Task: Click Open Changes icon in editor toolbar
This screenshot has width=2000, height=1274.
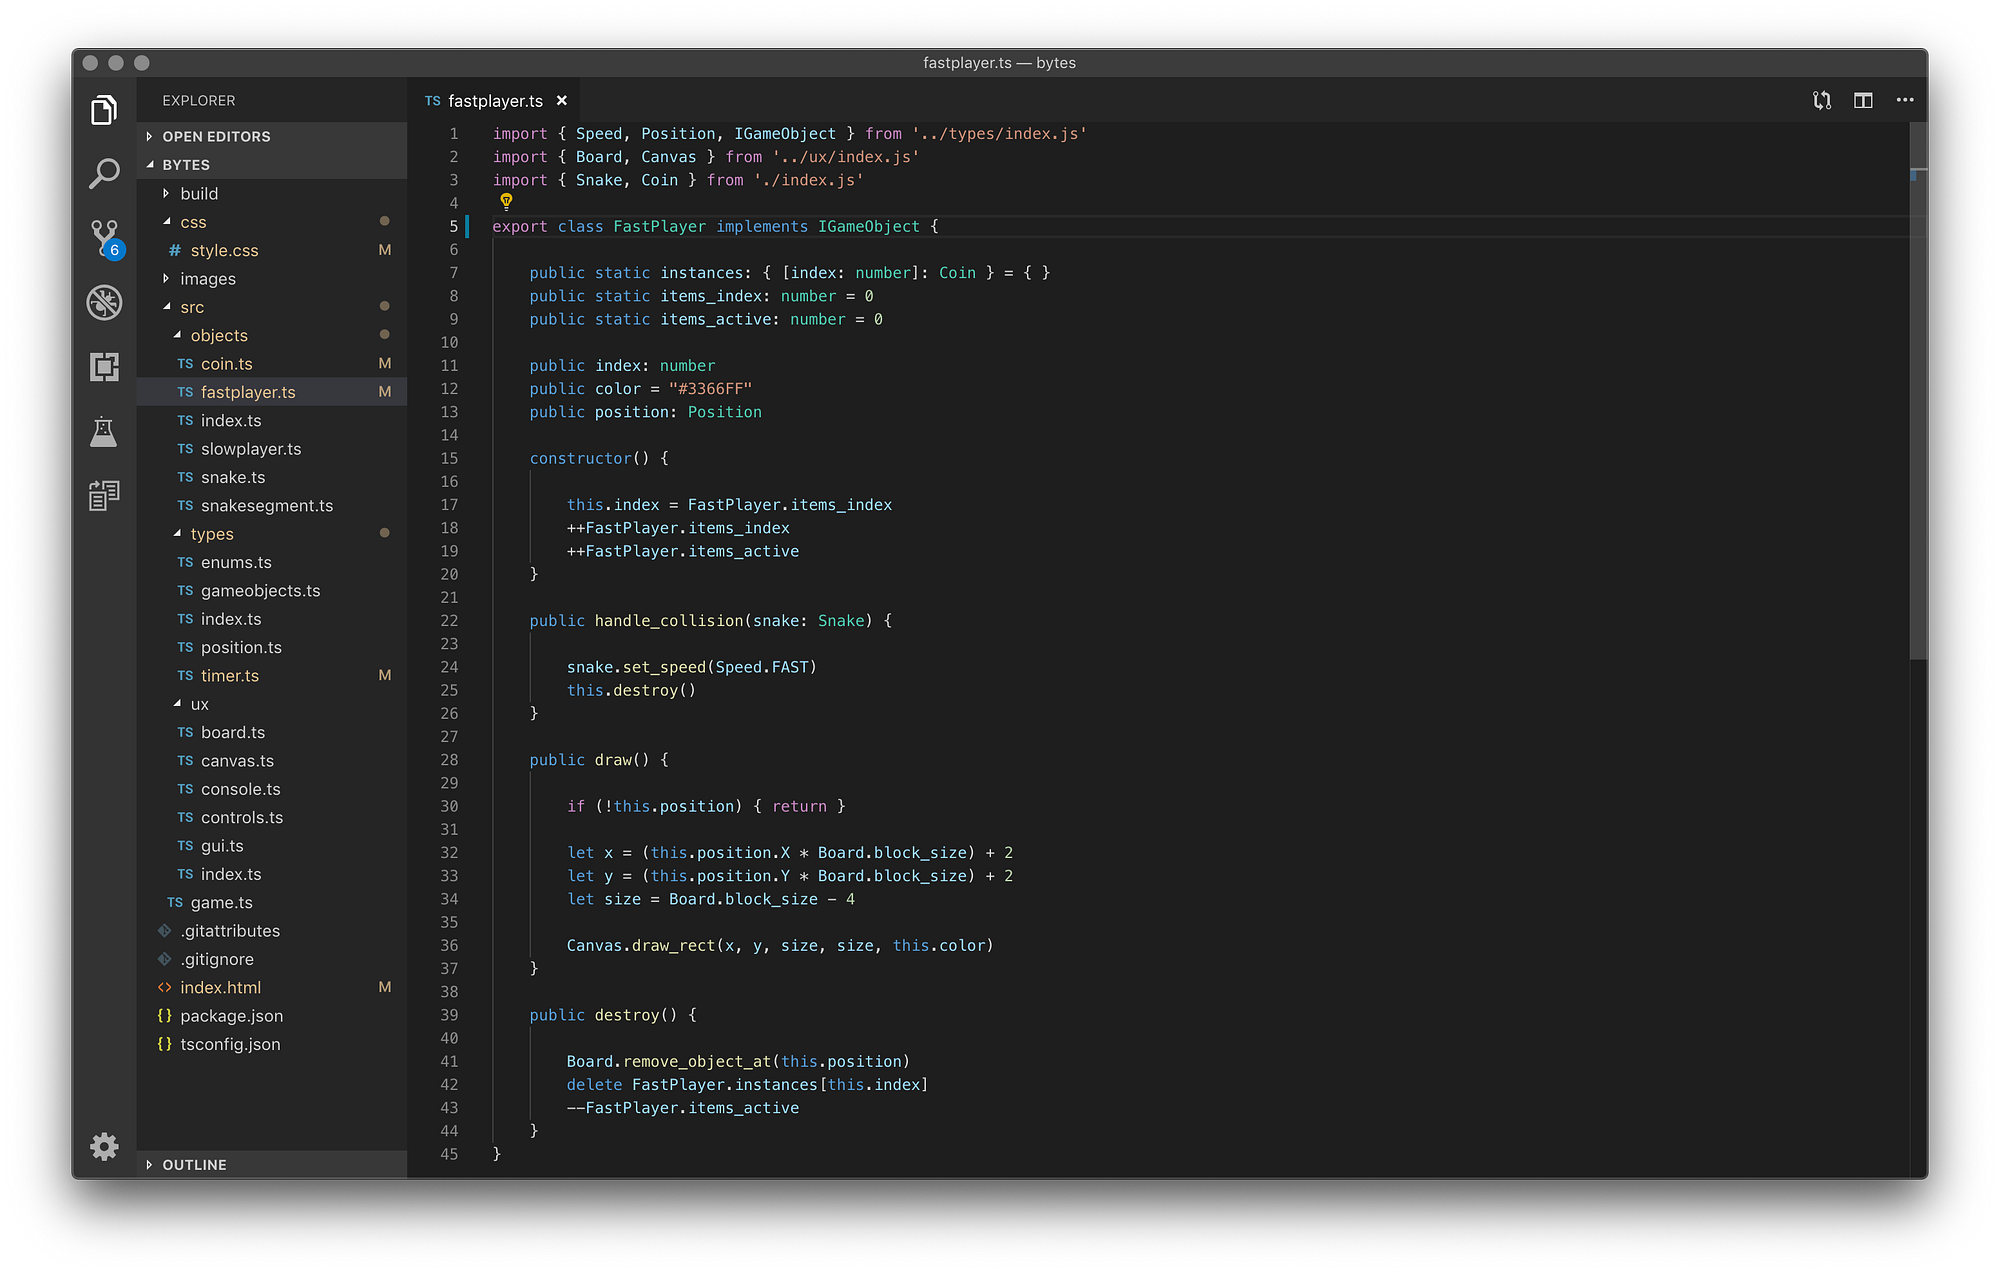Action: pos(1822,100)
